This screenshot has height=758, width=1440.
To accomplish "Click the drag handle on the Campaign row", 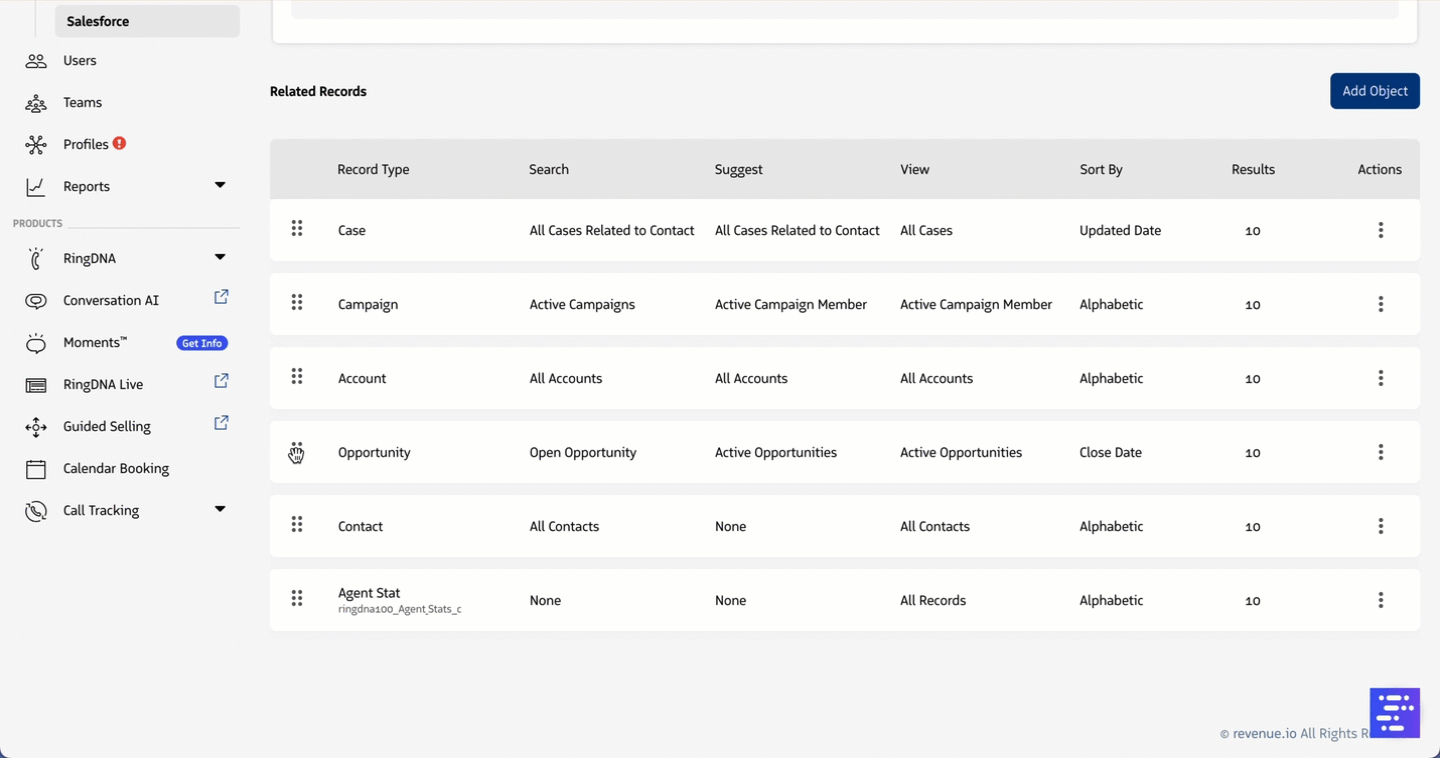I will (x=297, y=303).
